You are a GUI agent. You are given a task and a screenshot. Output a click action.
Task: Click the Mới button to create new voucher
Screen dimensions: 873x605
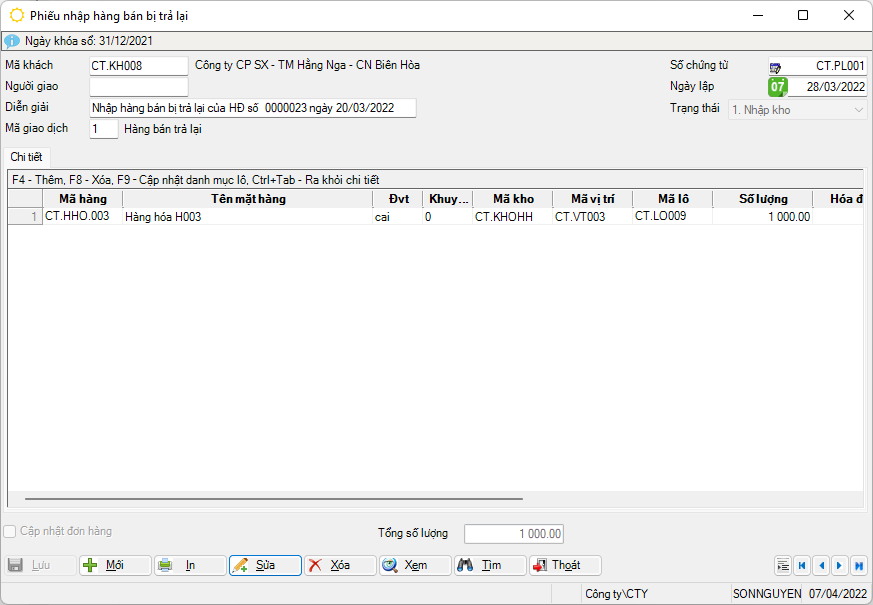[x=115, y=565]
